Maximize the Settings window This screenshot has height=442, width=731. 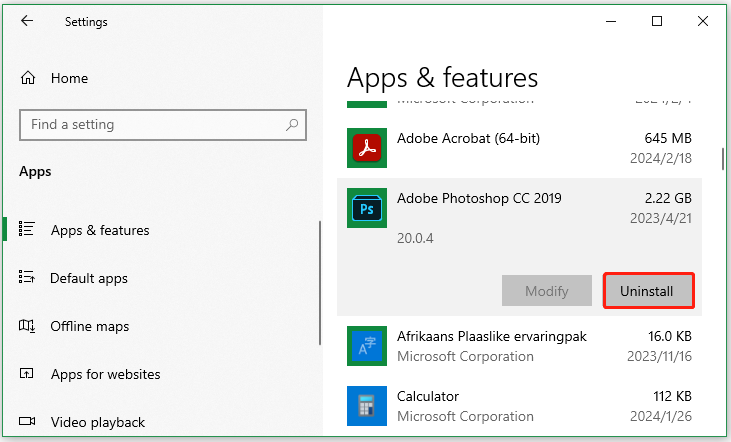point(657,21)
